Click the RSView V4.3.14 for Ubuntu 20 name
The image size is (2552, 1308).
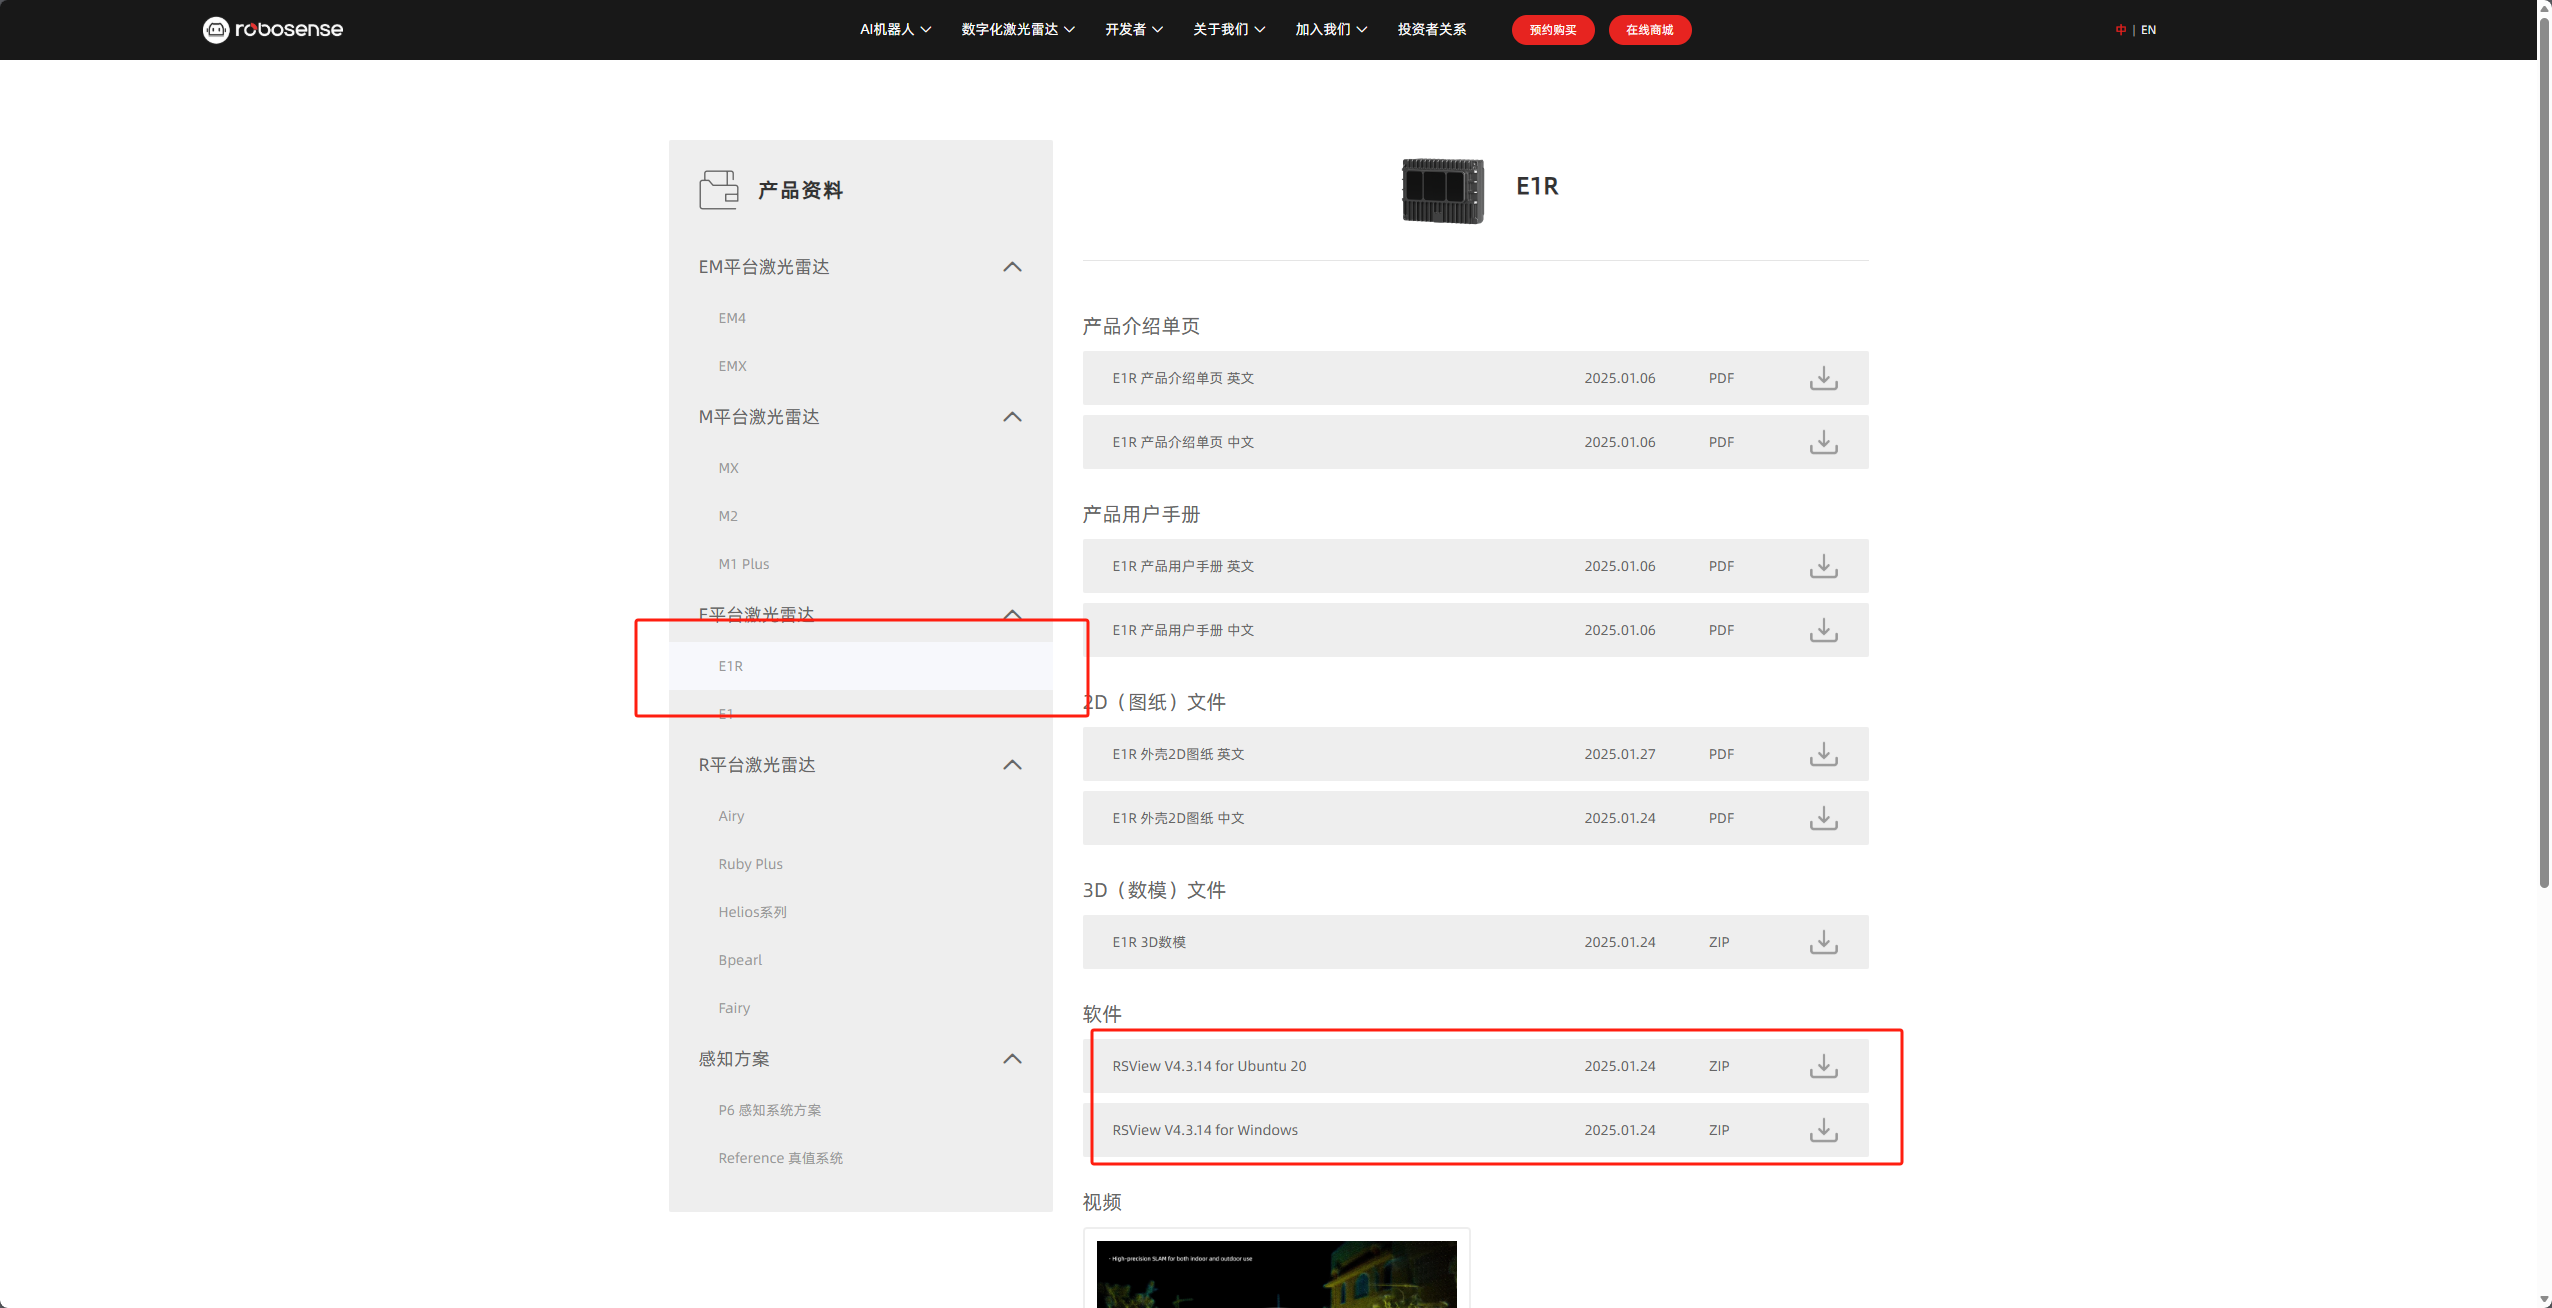tap(1209, 1066)
